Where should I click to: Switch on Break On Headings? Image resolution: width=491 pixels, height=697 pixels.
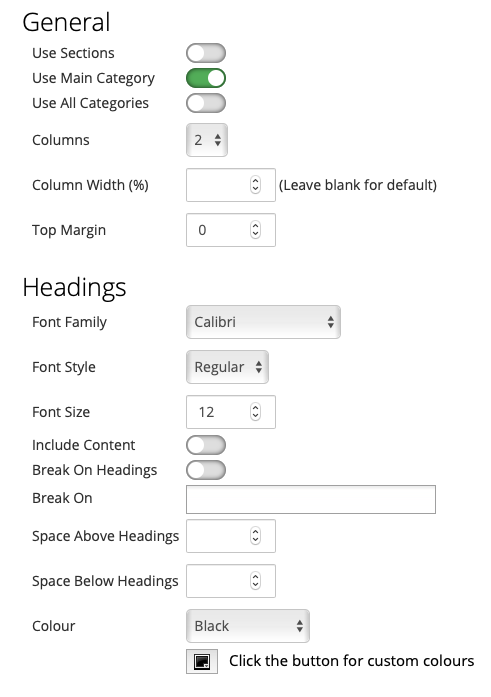tap(206, 470)
